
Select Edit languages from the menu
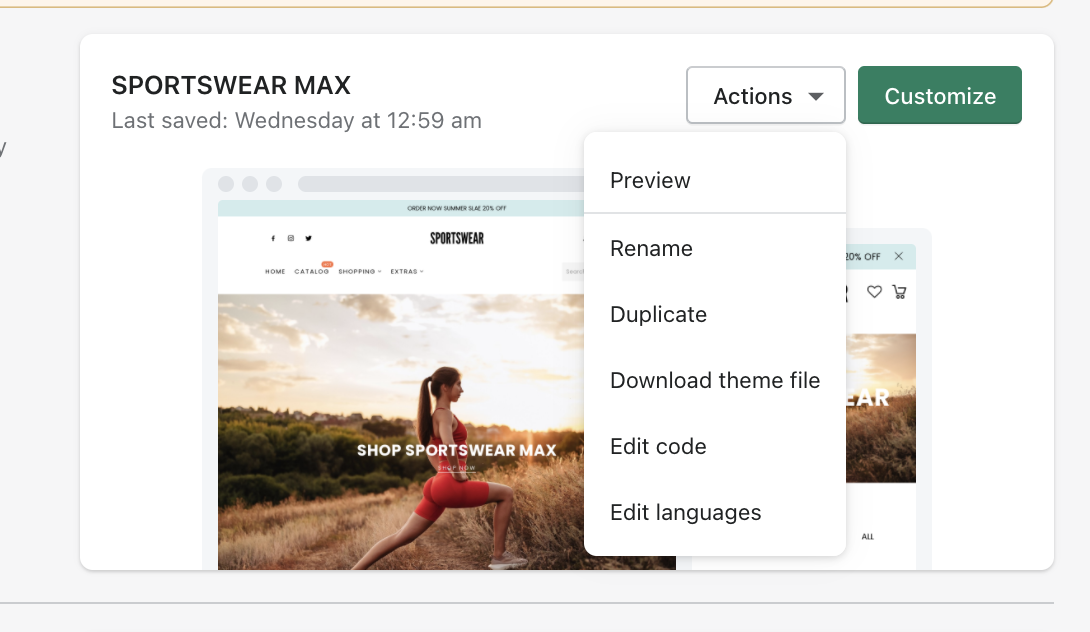click(x=685, y=512)
